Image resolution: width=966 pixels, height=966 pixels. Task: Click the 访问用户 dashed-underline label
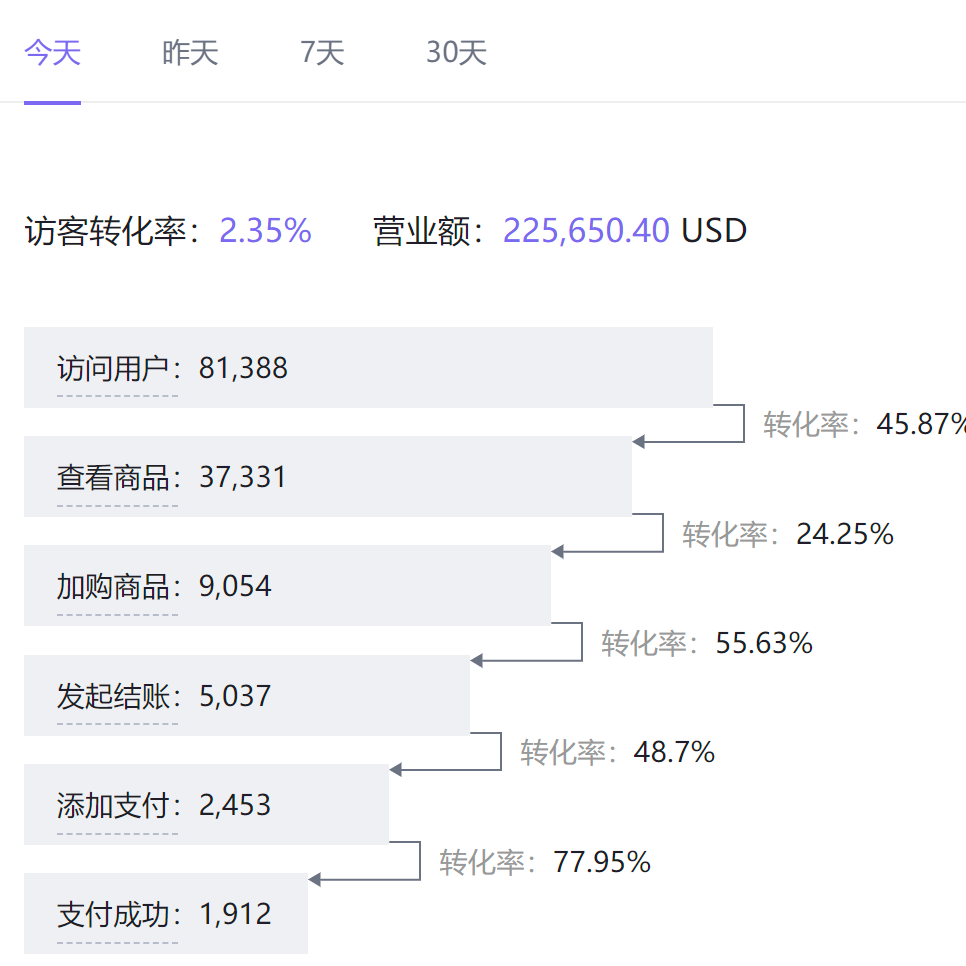pos(117,369)
